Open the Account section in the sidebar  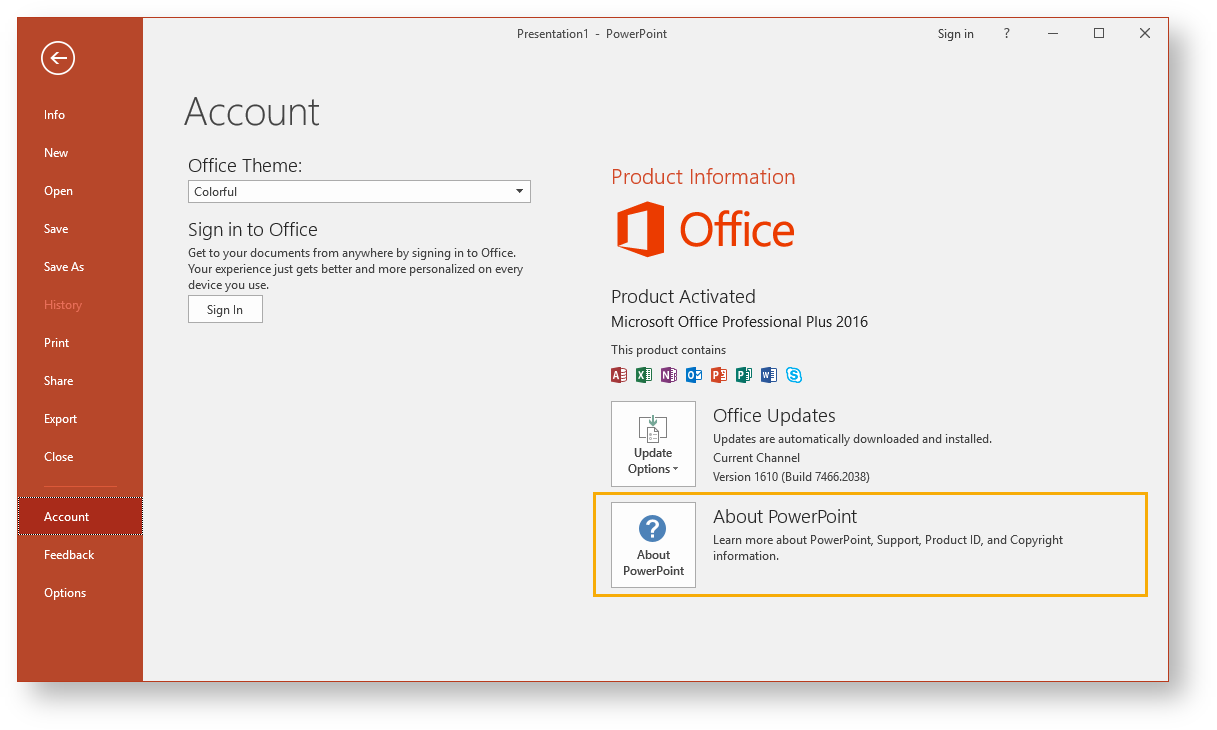(66, 517)
